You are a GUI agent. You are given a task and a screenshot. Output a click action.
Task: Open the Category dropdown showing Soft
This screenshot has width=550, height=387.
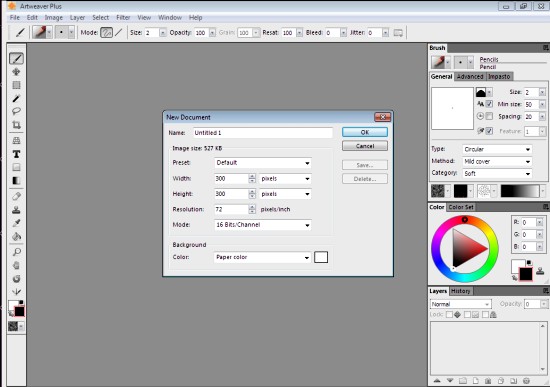497,173
